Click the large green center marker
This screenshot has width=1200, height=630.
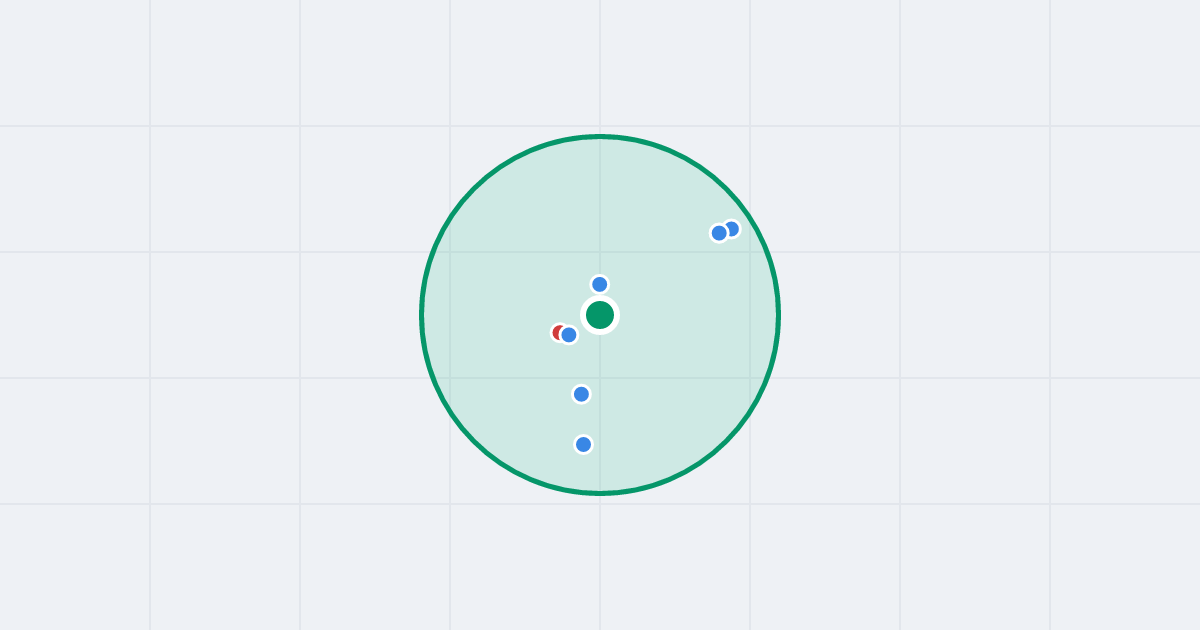[x=600, y=315]
